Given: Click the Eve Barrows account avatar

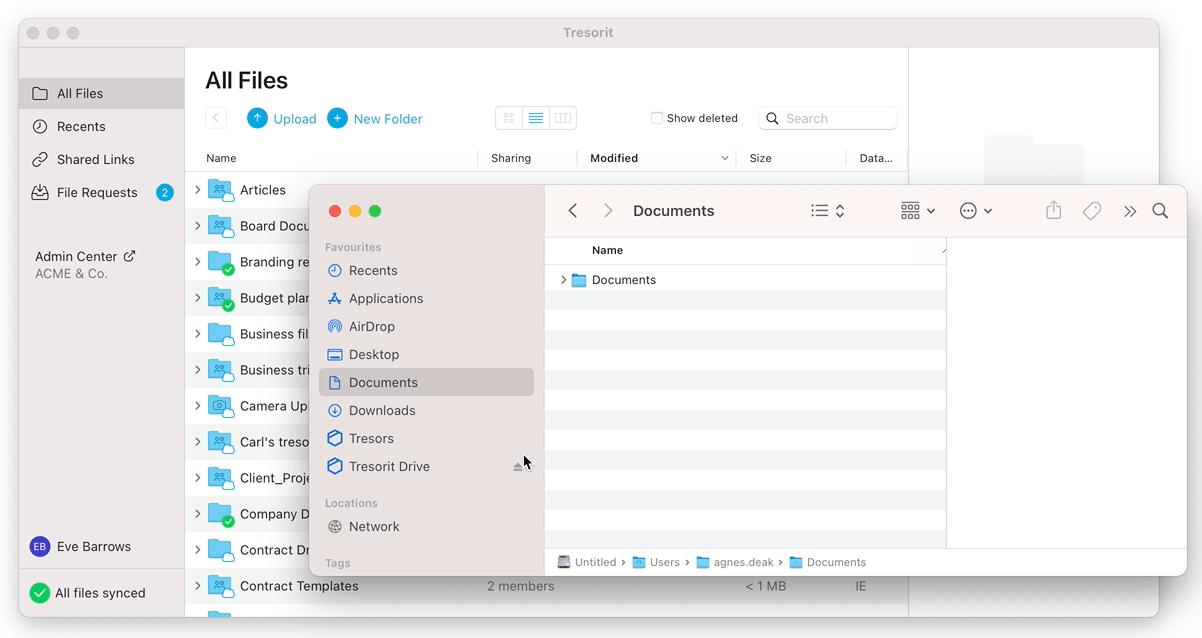Looking at the screenshot, I should [x=40, y=546].
